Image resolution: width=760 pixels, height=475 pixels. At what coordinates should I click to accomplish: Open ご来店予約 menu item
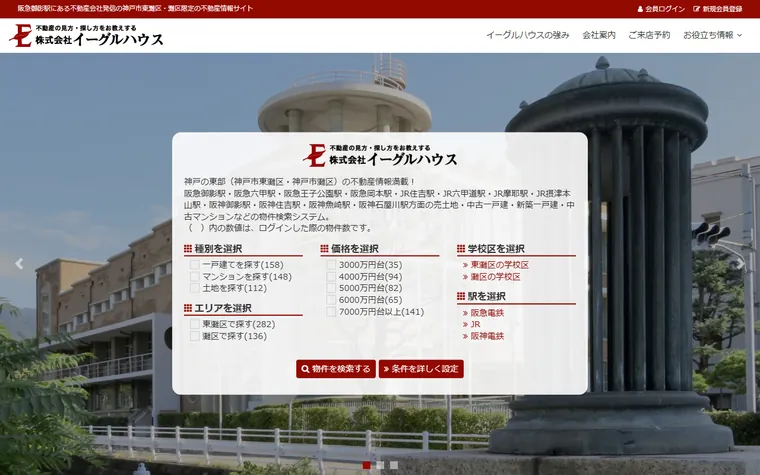click(x=649, y=35)
